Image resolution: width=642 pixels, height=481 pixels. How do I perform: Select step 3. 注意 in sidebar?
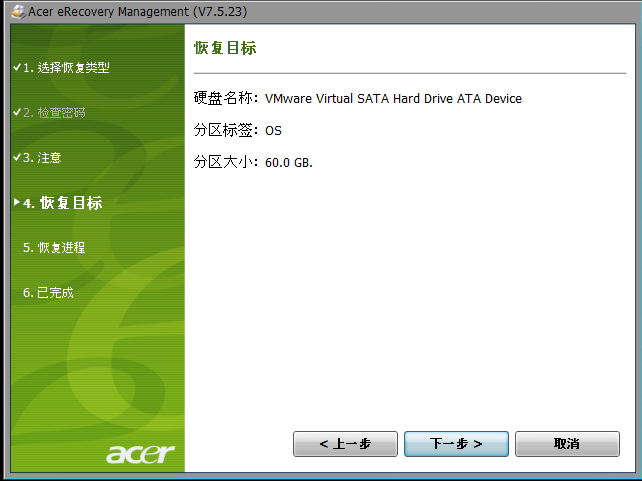pyautogui.click(x=42, y=158)
